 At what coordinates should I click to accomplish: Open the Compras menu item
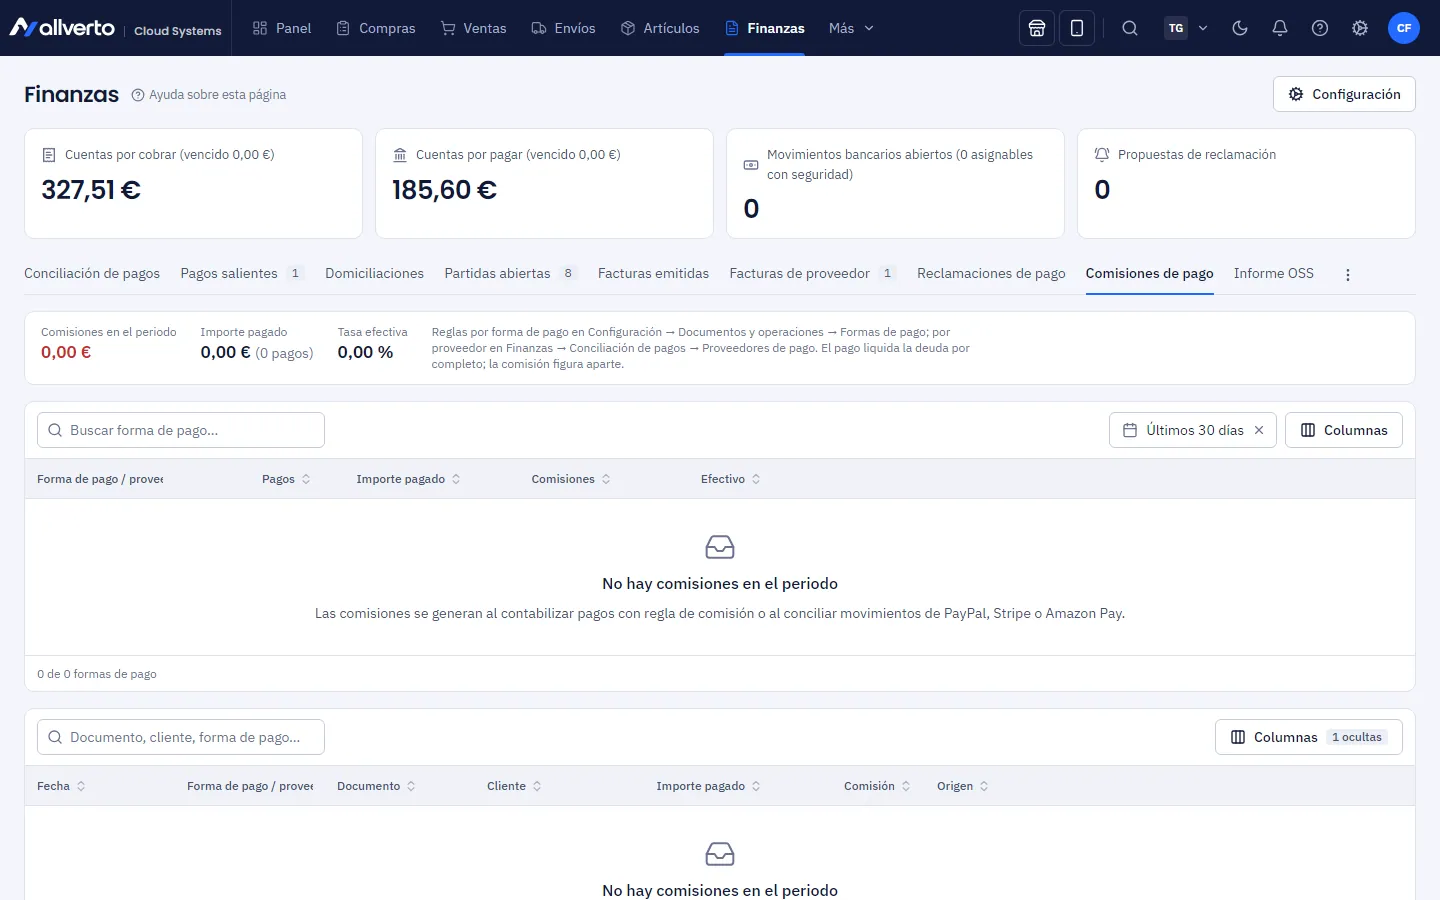[376, 28]
